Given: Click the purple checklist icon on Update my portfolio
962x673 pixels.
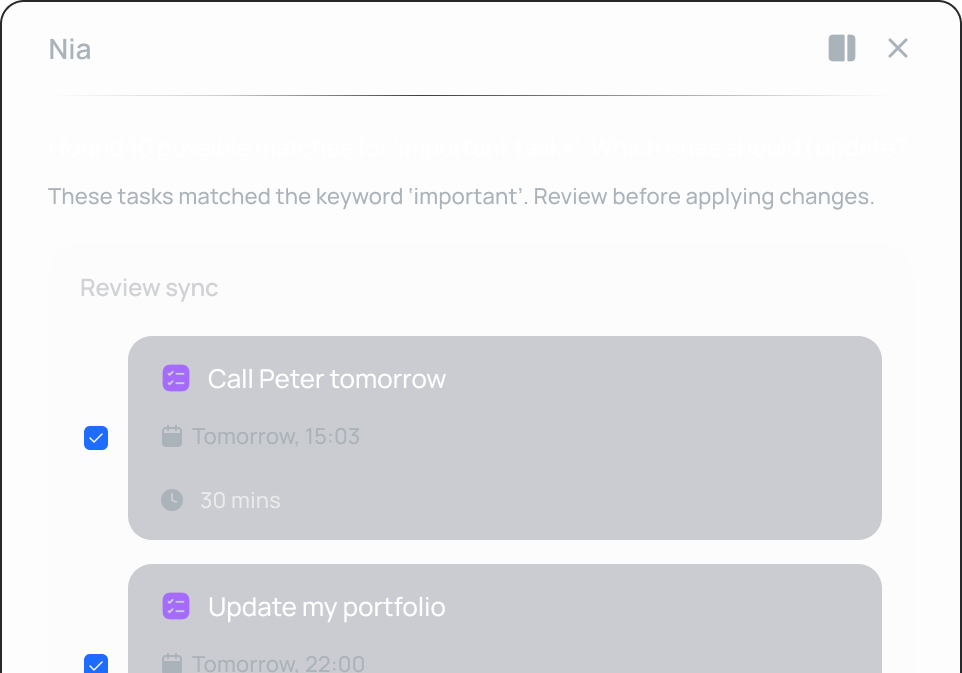Looking at the screenshot, I should pos(176,606).
